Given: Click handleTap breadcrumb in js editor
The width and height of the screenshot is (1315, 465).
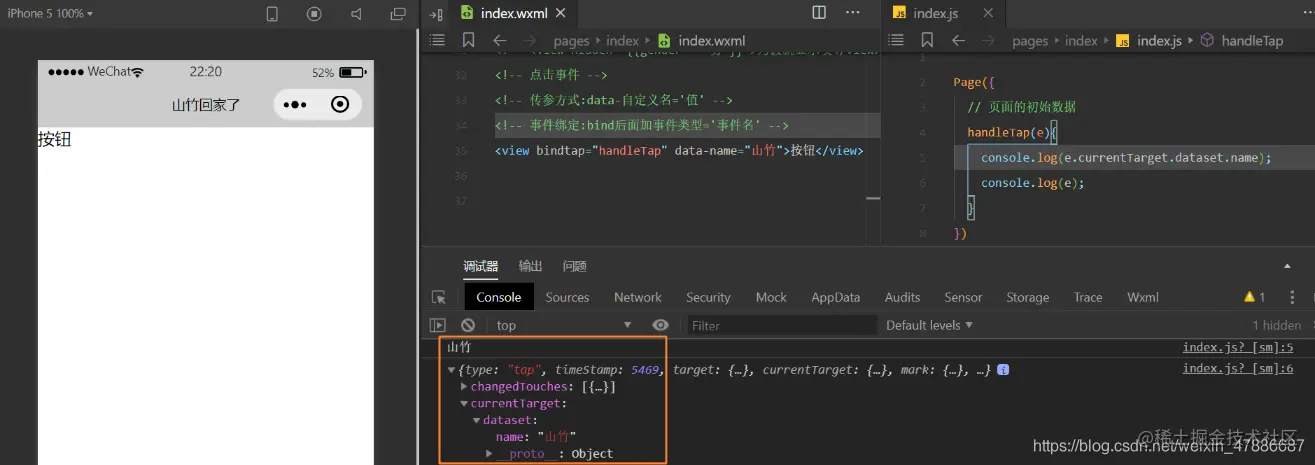Looking at the screenshot, I should pyautogui.click(x=1252, y=41).
